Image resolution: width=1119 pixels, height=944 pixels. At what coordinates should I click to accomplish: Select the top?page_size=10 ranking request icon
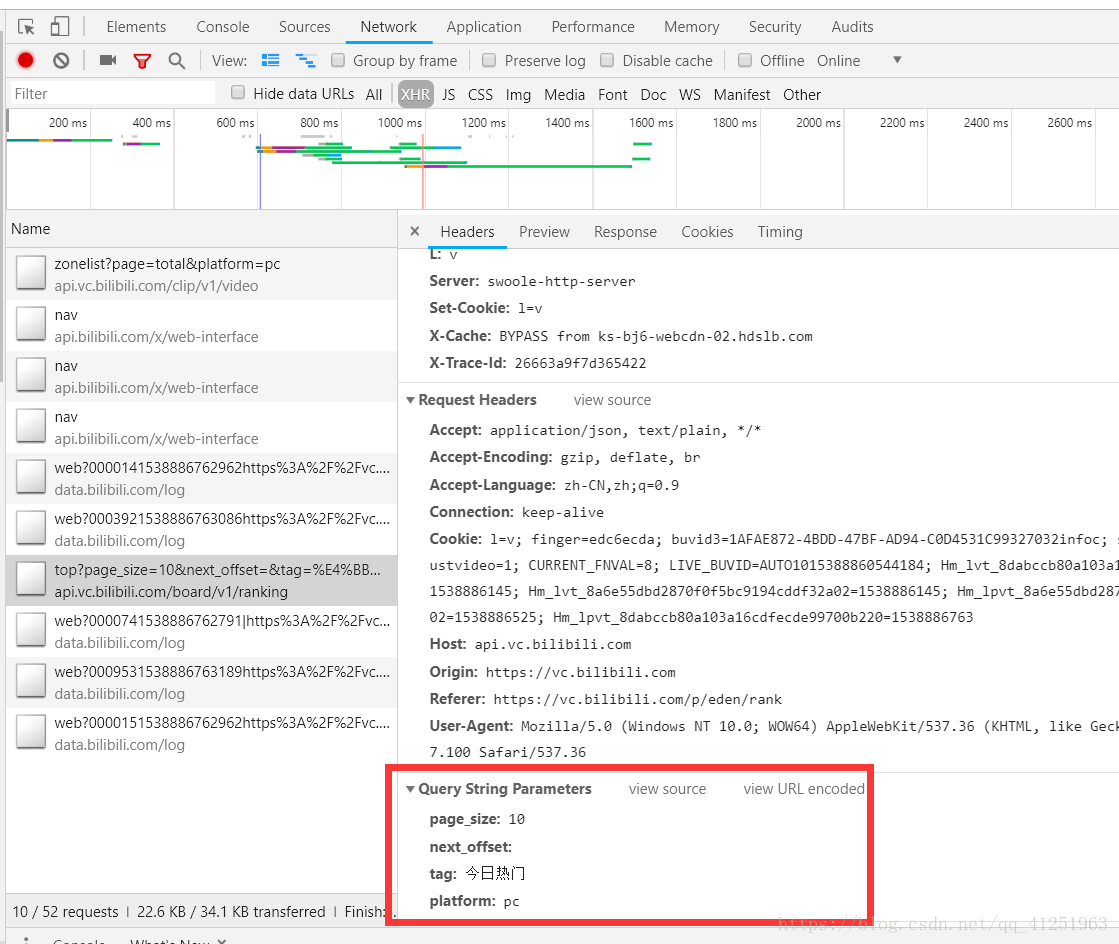pyautogui.click(x=31, y=579)
